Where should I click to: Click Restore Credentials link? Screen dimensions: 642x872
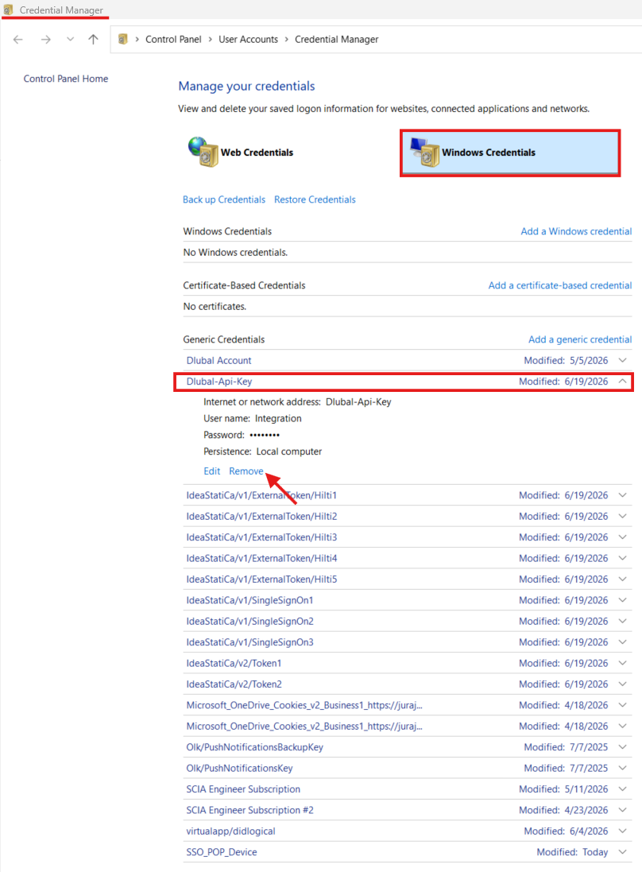pos(315,200)
